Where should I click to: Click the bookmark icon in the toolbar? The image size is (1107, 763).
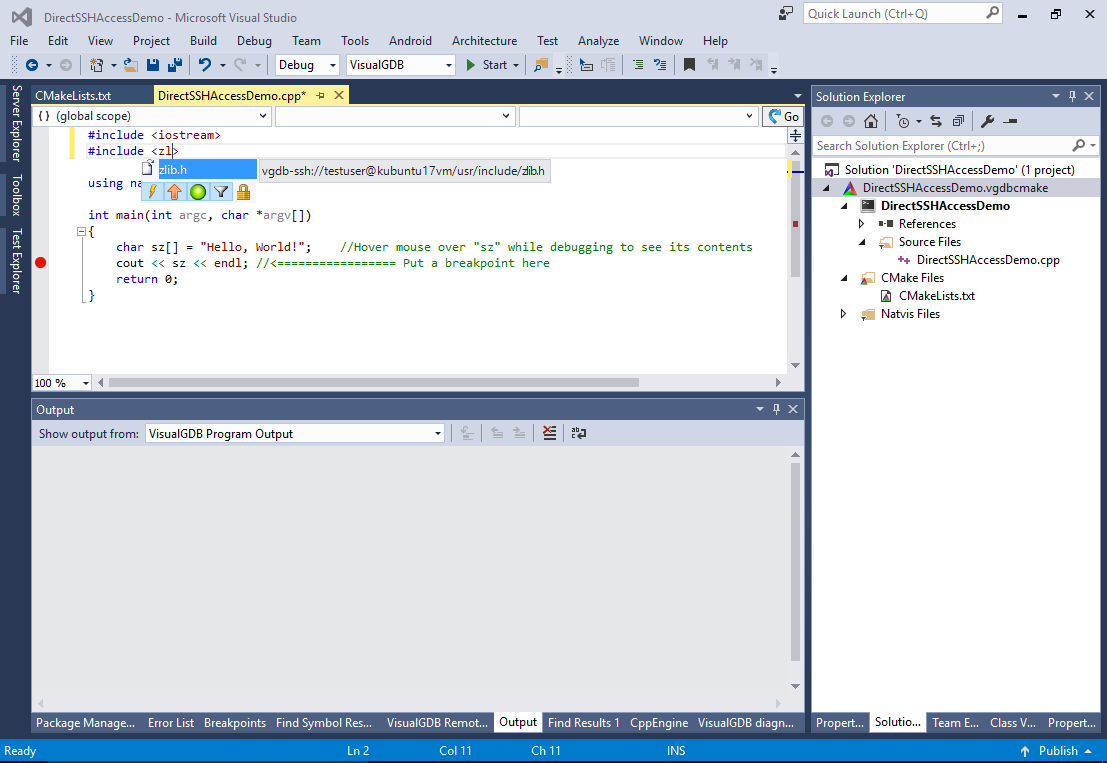(689, 65)
